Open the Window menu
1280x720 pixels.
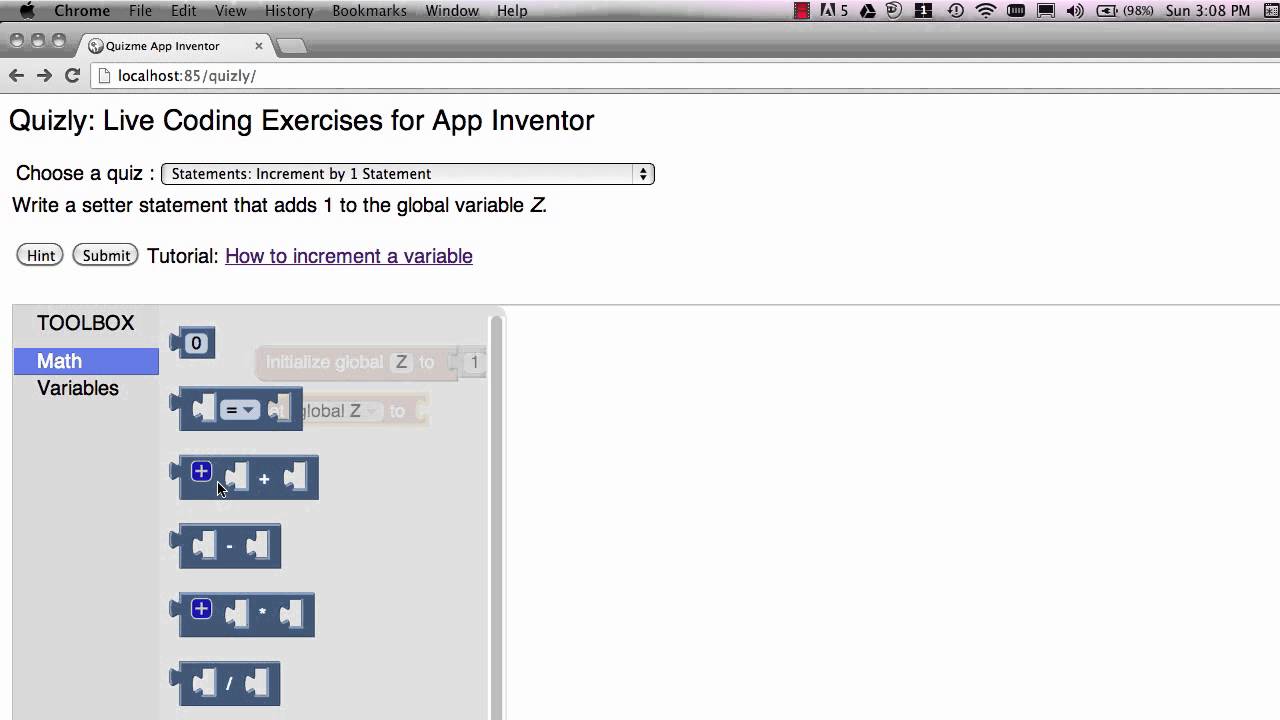coord(452,11)
